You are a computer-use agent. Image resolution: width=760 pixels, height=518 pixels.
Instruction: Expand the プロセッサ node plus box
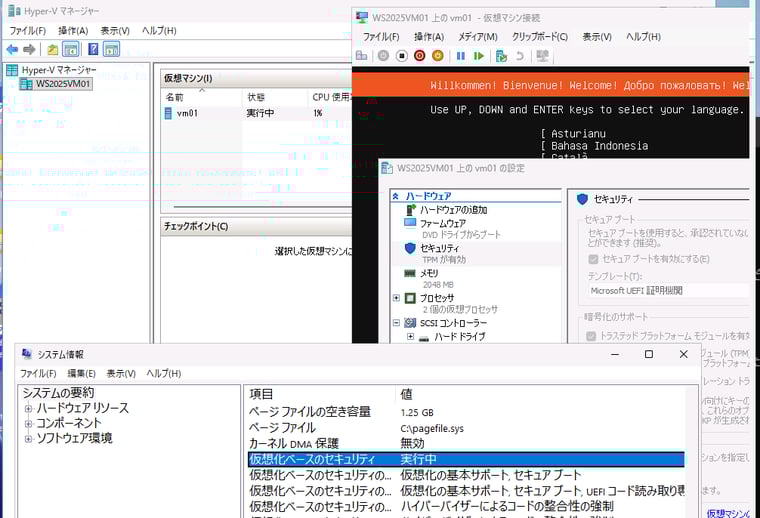[x=396, y=298]
